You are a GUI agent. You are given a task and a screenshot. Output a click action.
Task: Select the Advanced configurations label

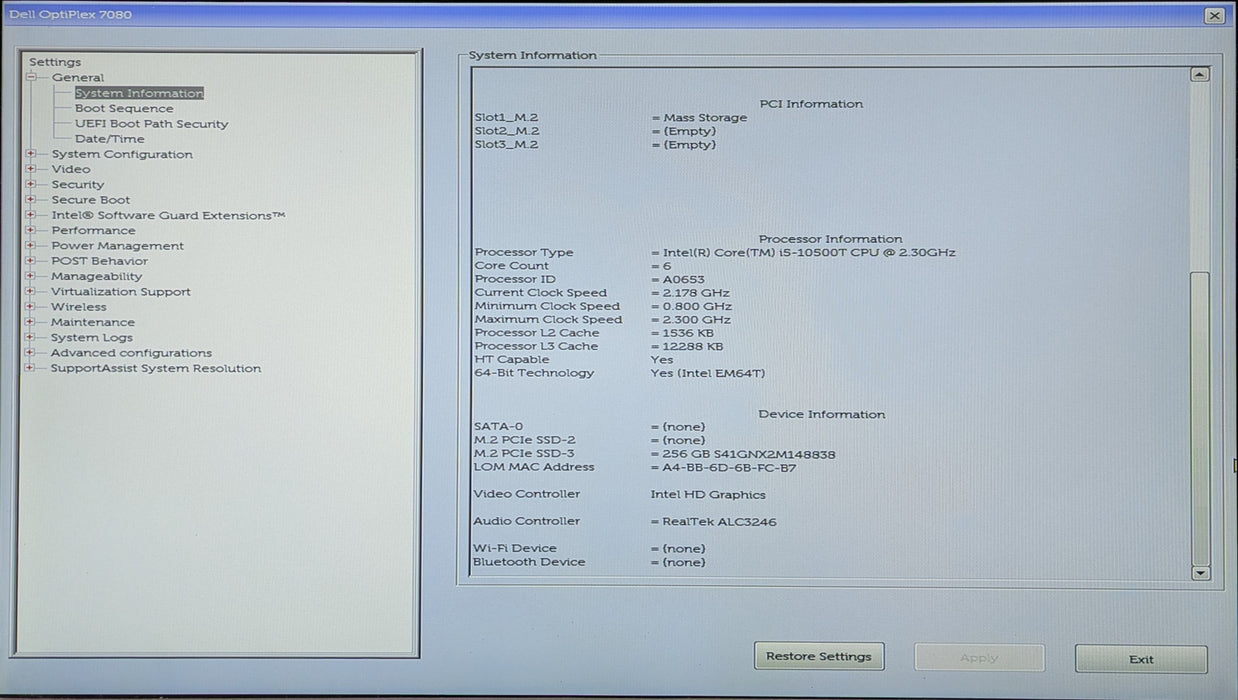tap(132, 353)
